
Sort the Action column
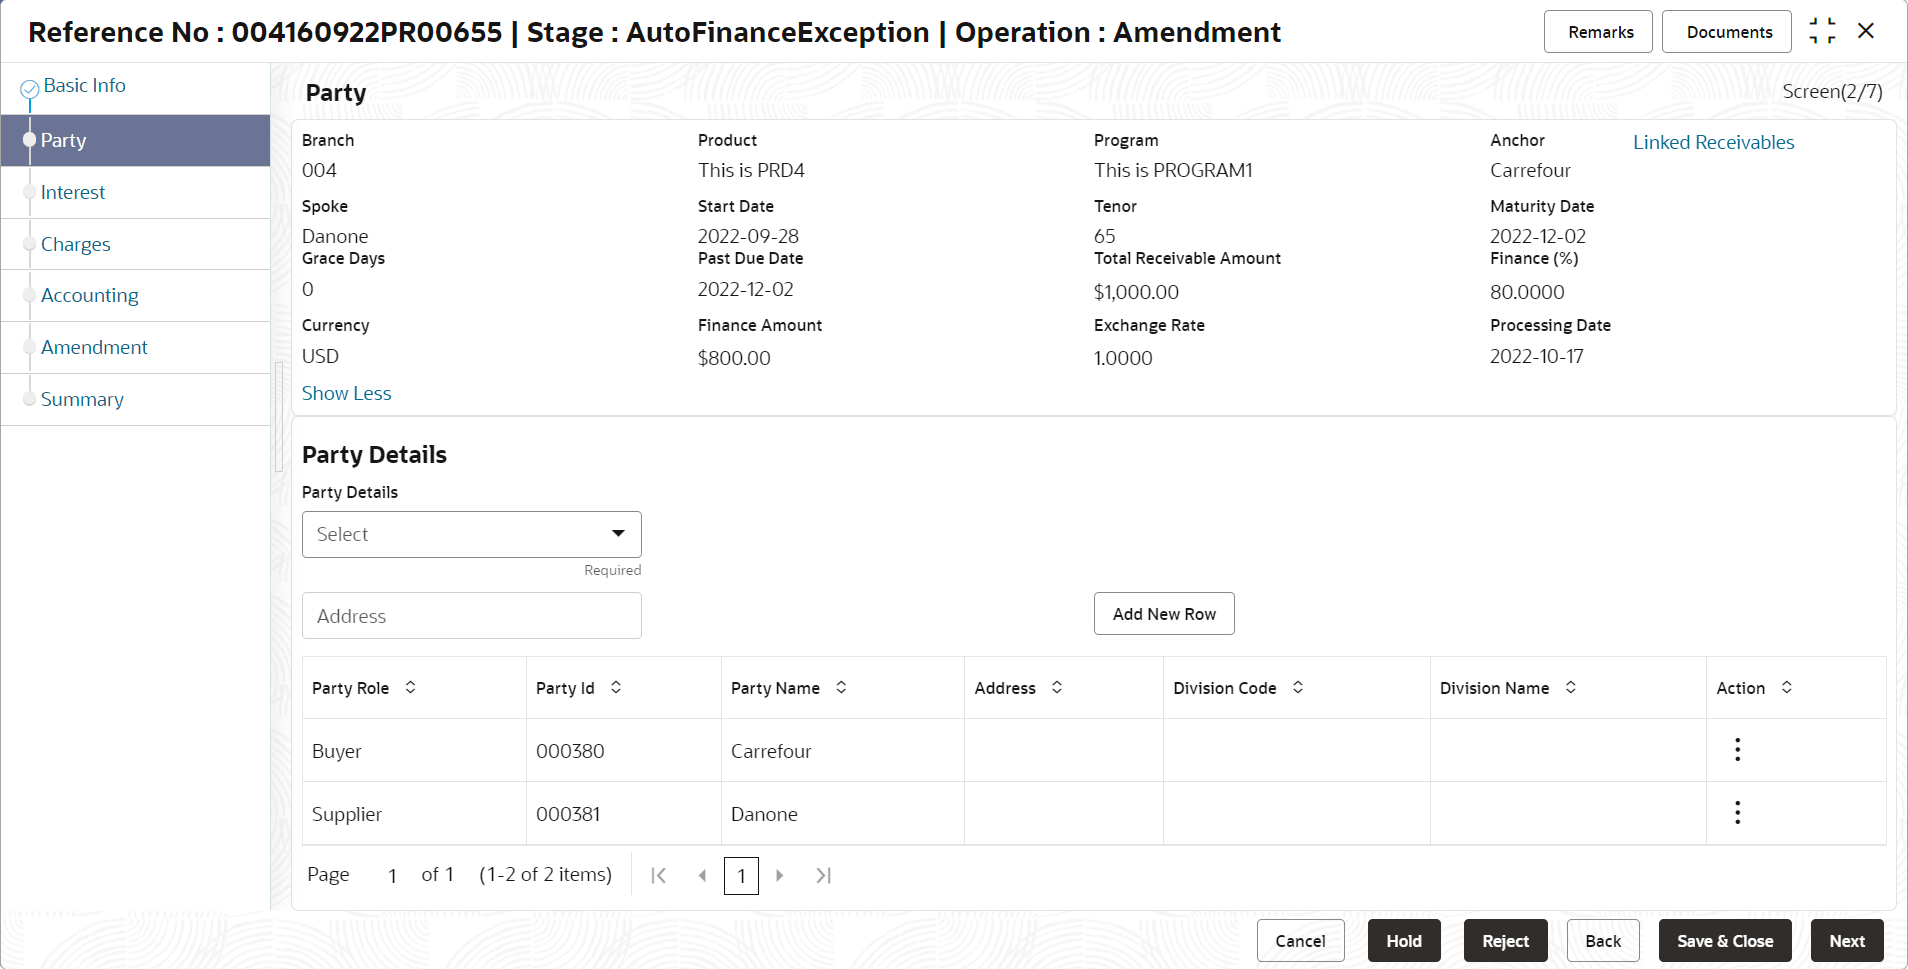pos(1787,687)
